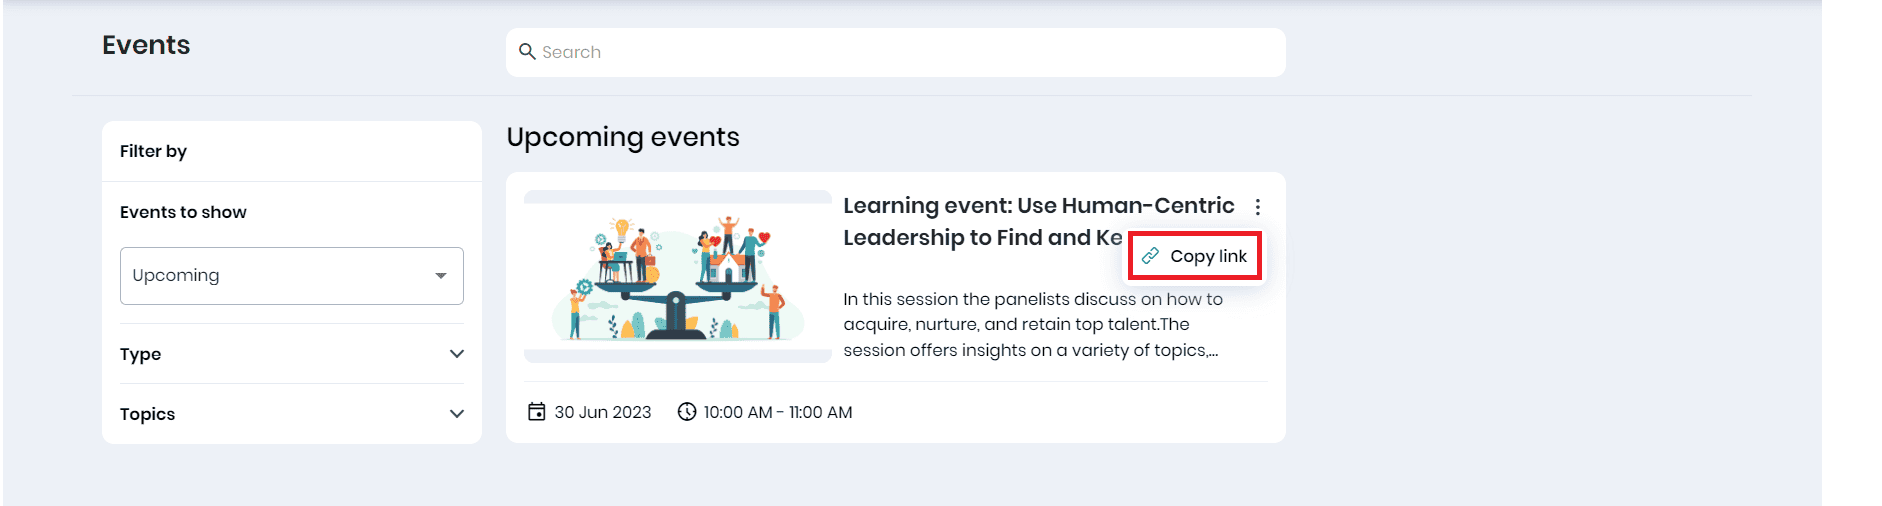Click the event description text
This screenshot has height=506, width=1882.
(x=1030, y=325)
